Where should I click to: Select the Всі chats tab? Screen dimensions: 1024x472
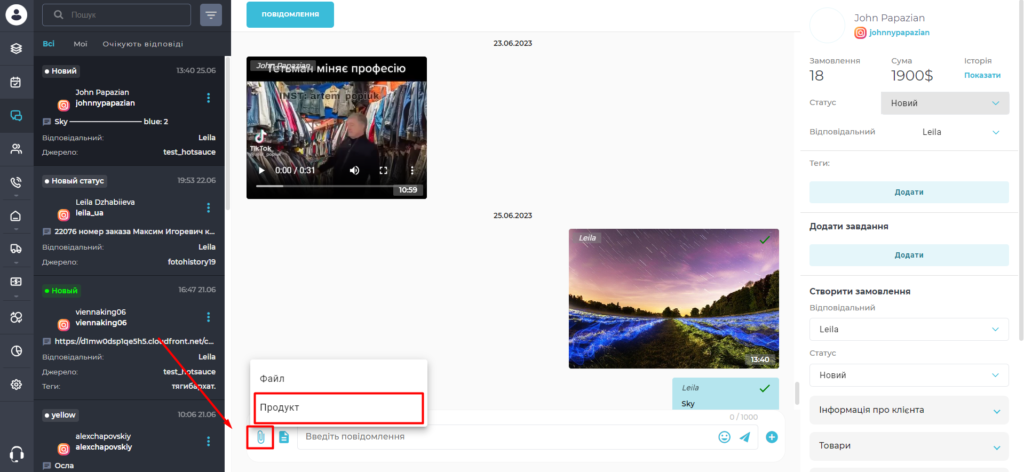tap(48, 44)
